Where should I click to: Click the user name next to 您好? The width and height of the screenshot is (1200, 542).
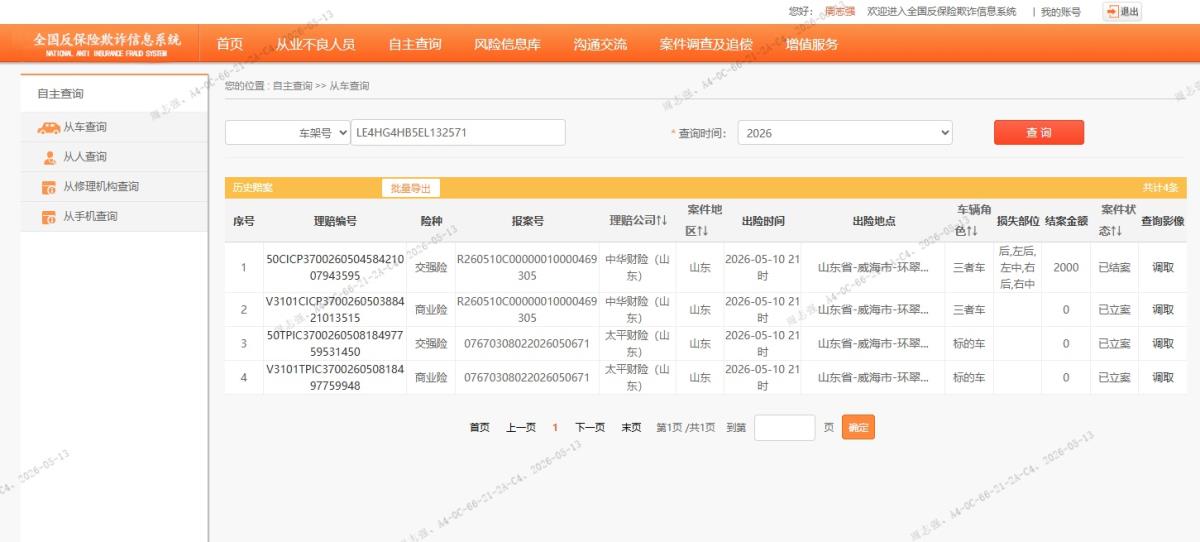[840, 12]
